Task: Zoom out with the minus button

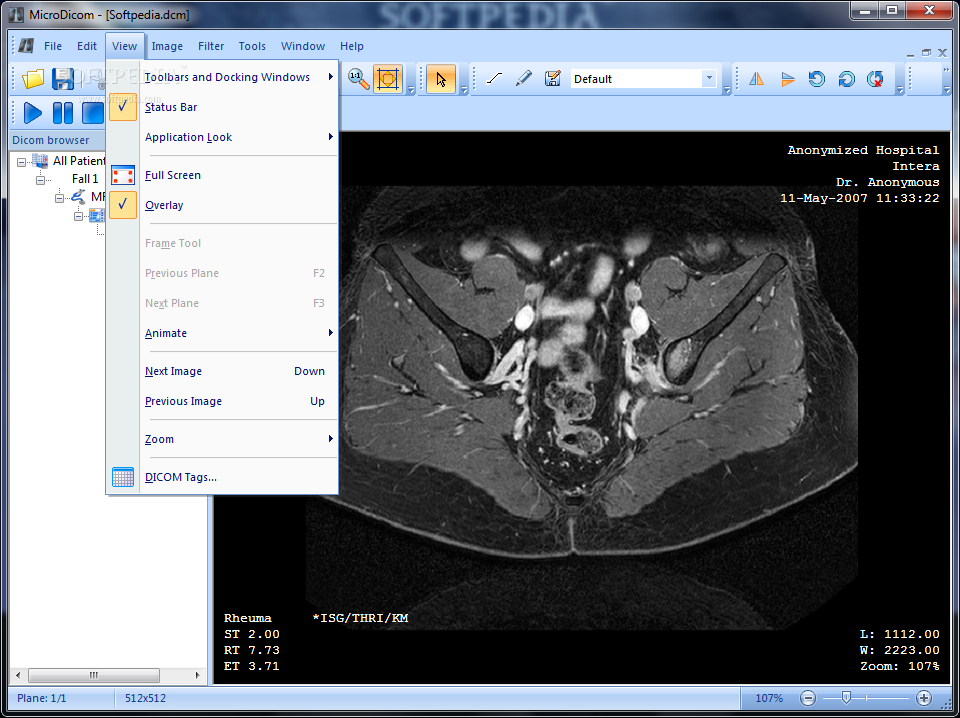Action: coord(808,698)
